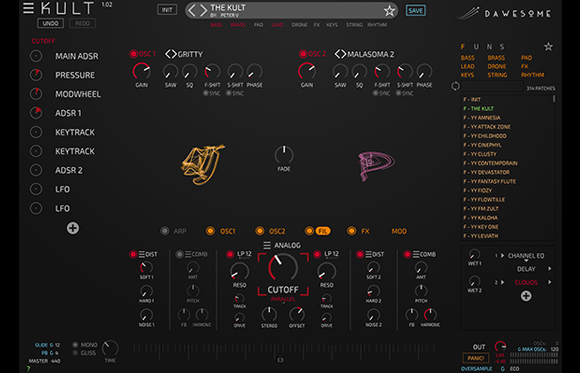Click the PANIC! button
The width and height of the screenshot is (580, 373).
475,358
